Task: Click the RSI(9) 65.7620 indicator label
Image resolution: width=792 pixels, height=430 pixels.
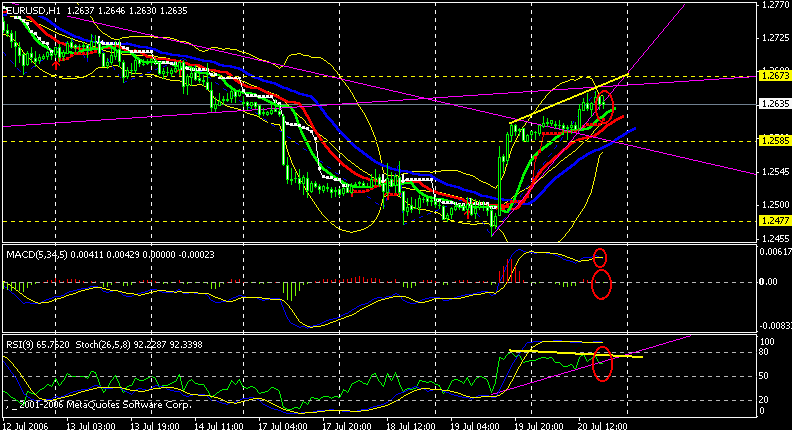Action: (x=38, y=345)
